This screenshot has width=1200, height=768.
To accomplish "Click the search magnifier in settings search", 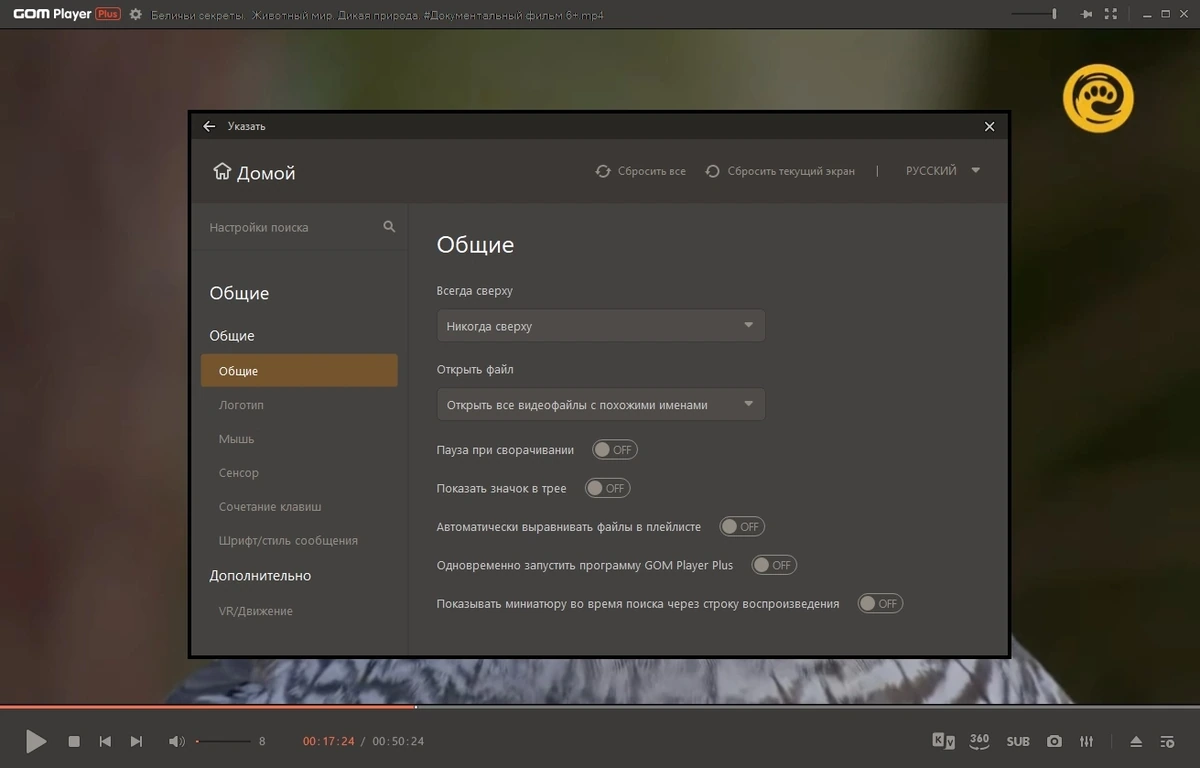I will 389,227.
